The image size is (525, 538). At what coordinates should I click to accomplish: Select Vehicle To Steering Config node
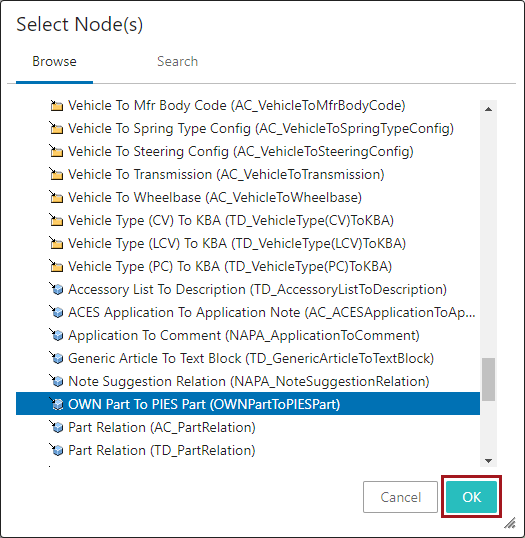pyautogui.click(x=241, y=151)
